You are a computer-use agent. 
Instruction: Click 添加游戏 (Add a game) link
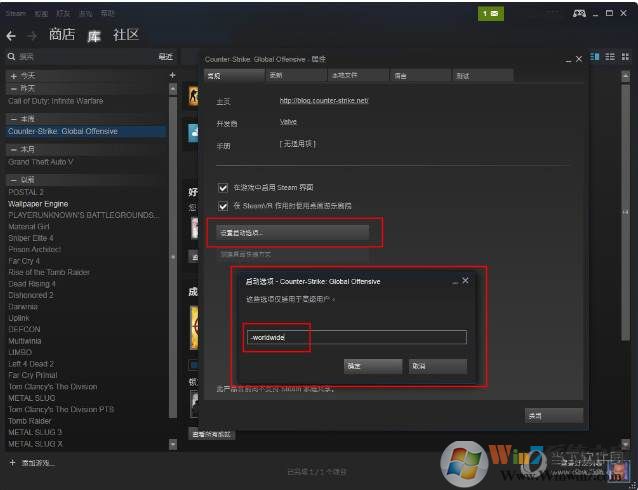38,463
